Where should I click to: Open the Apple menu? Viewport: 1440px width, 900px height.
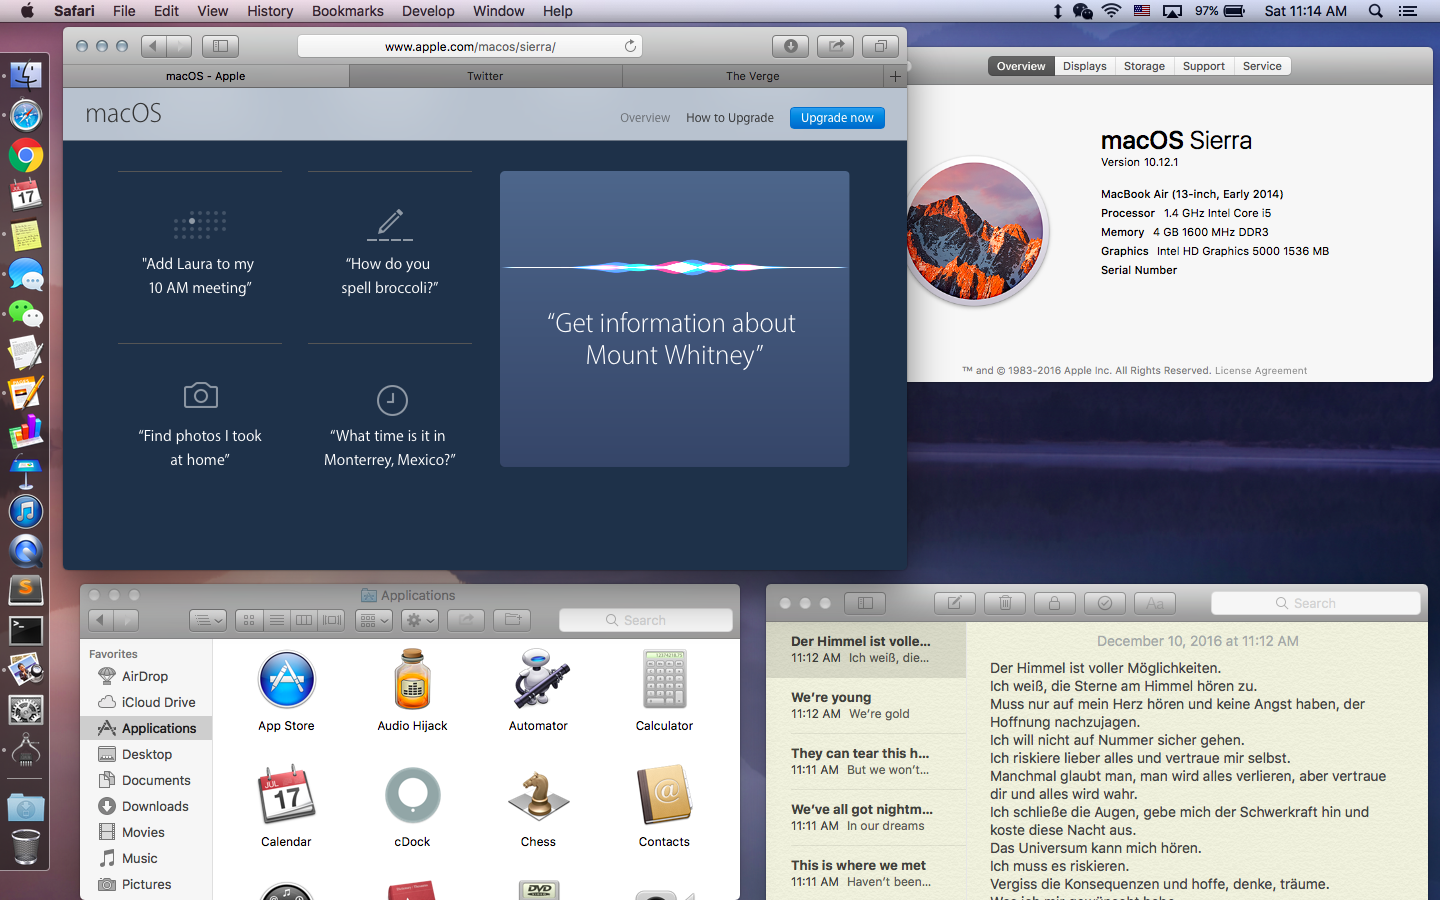coord(27,11)
